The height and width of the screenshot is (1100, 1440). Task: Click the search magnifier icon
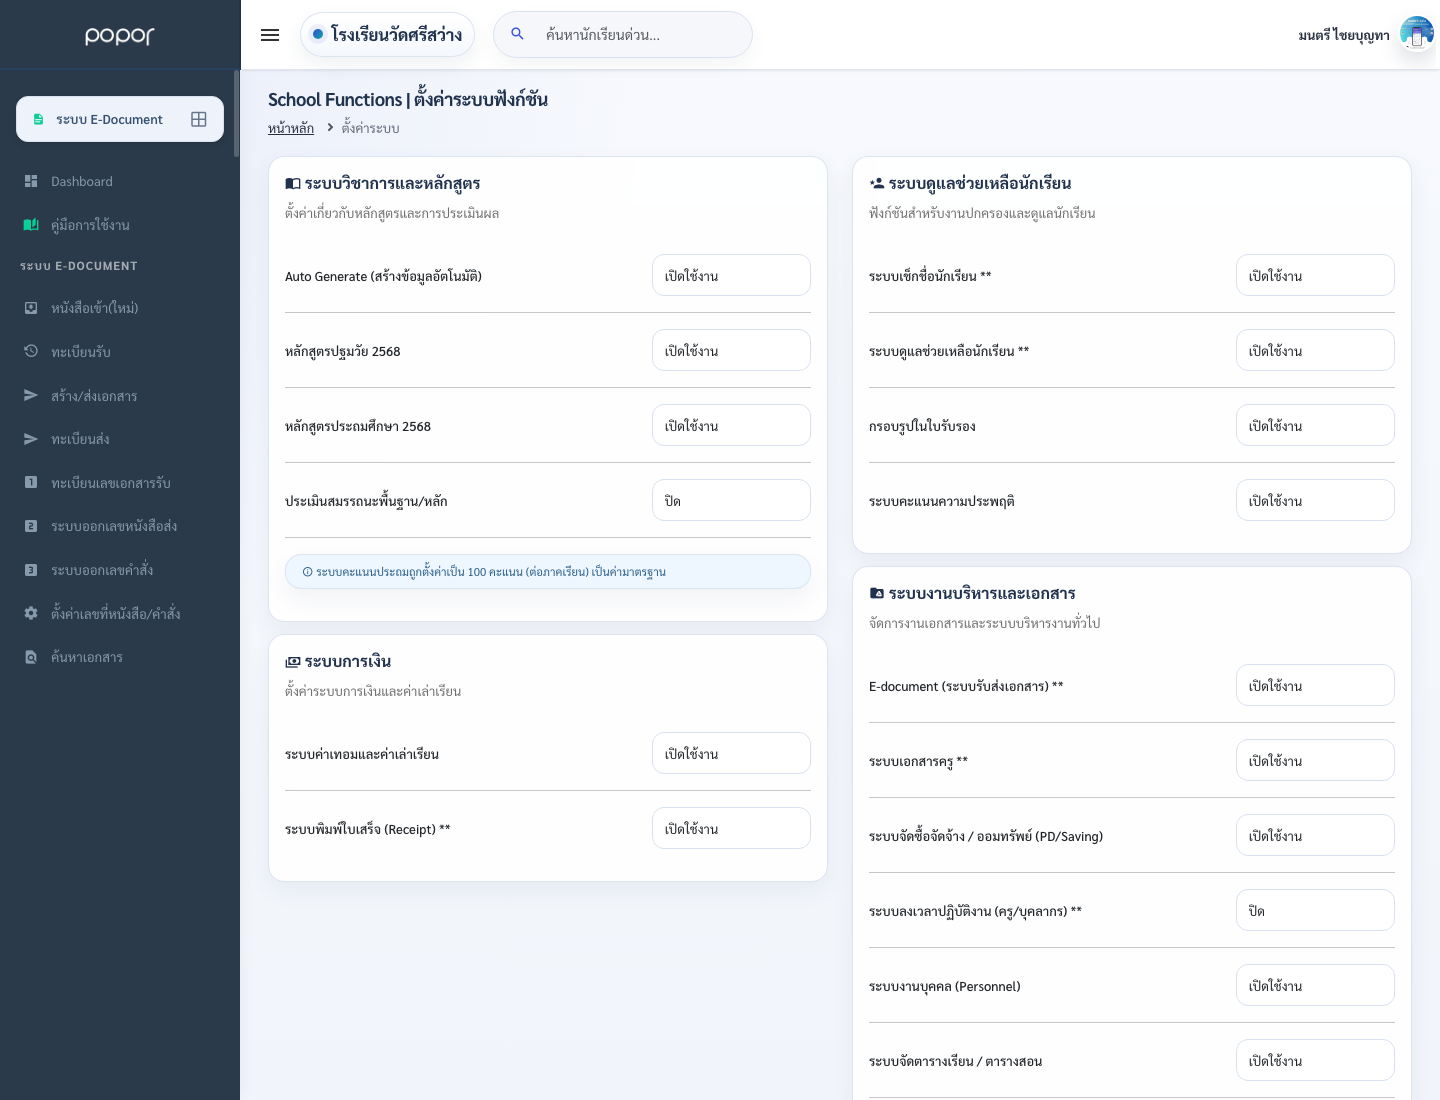point(518,34)
